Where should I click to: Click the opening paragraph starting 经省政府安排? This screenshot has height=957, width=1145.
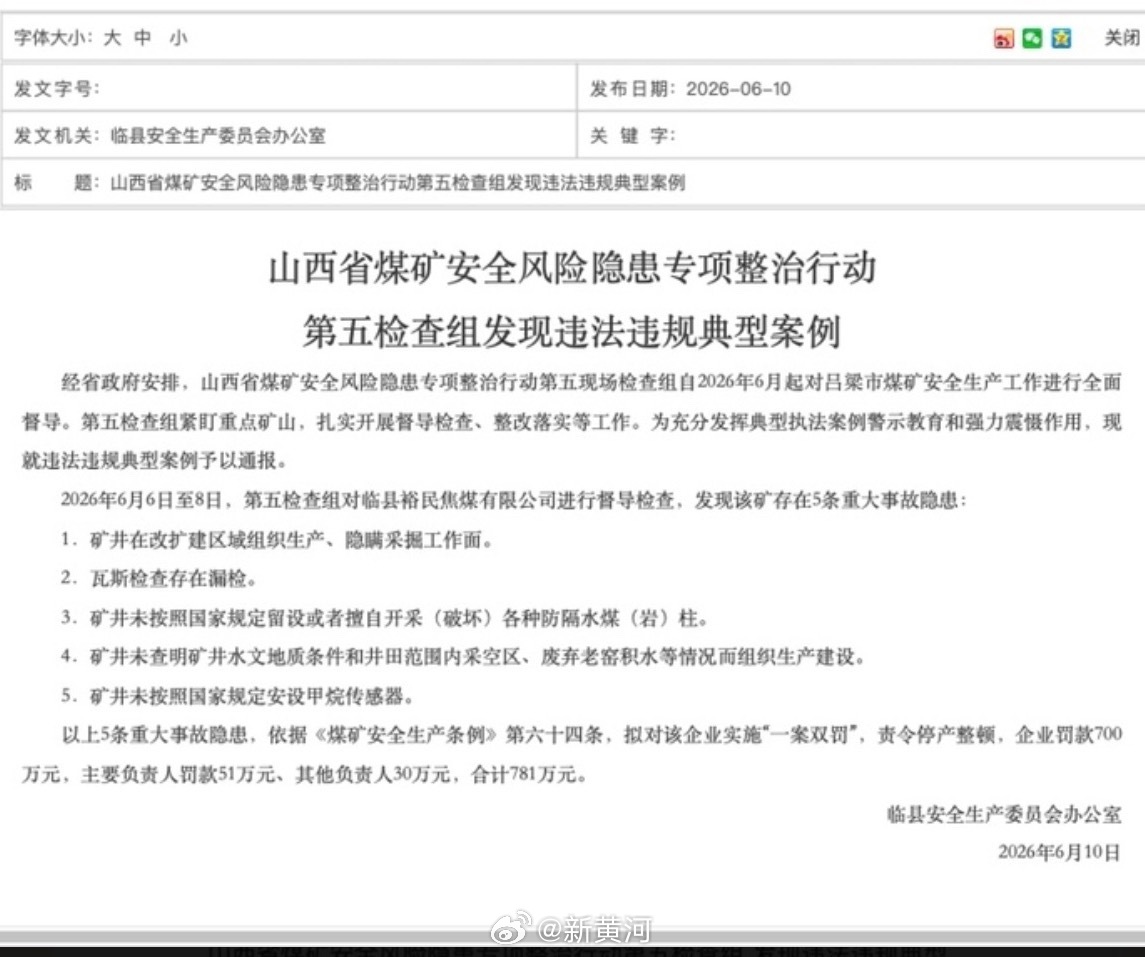[x=572, y=421]
